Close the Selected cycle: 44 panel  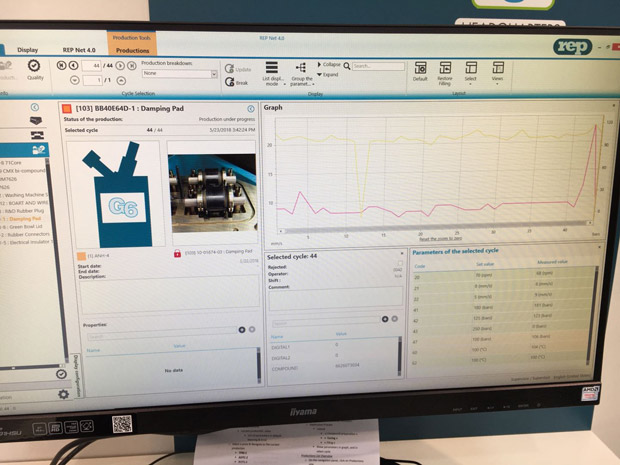pos(402,253)
